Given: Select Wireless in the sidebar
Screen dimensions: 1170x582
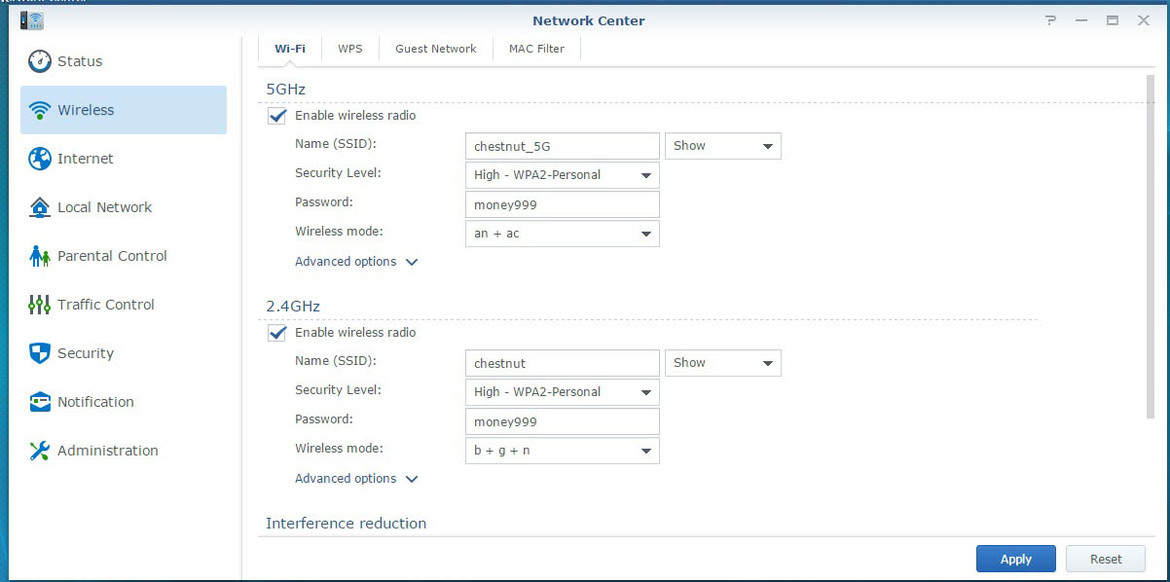Looking at the screenshot, I should (123, 110).
